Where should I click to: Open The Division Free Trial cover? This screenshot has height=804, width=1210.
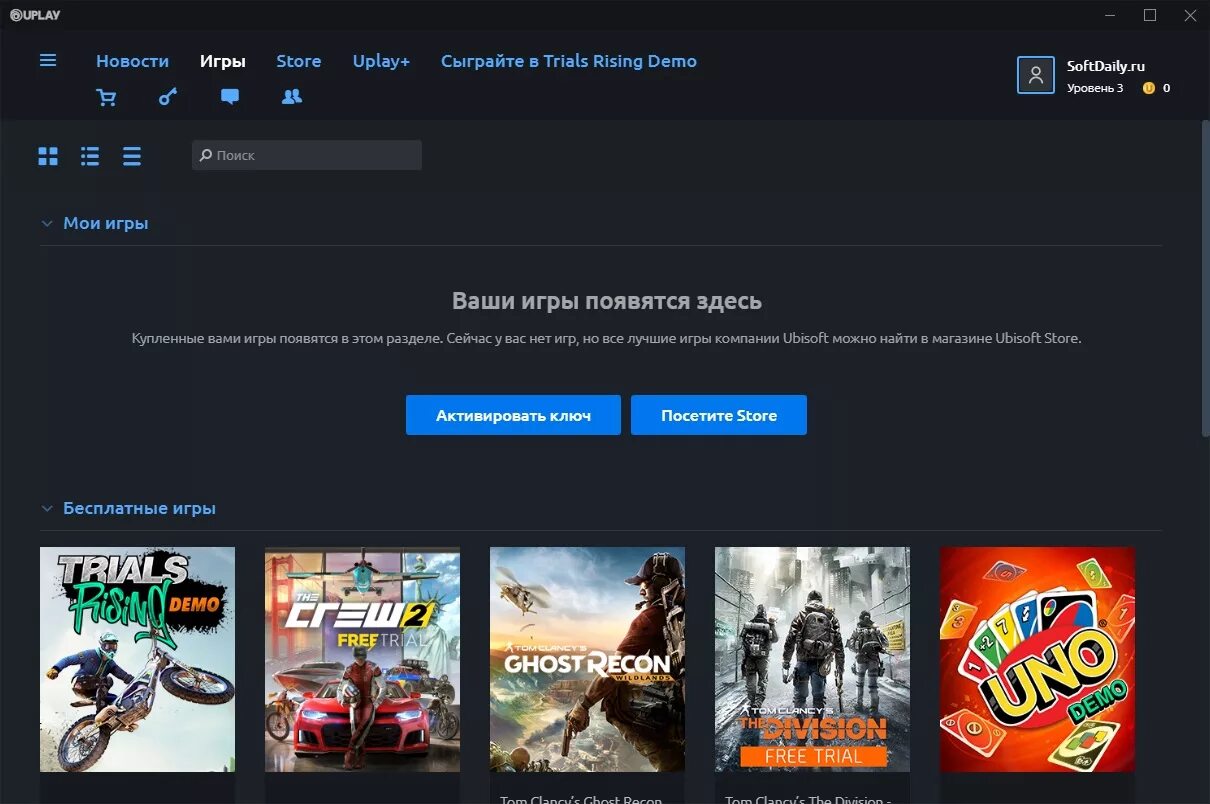pyautogui.click(x=812, y=659)
